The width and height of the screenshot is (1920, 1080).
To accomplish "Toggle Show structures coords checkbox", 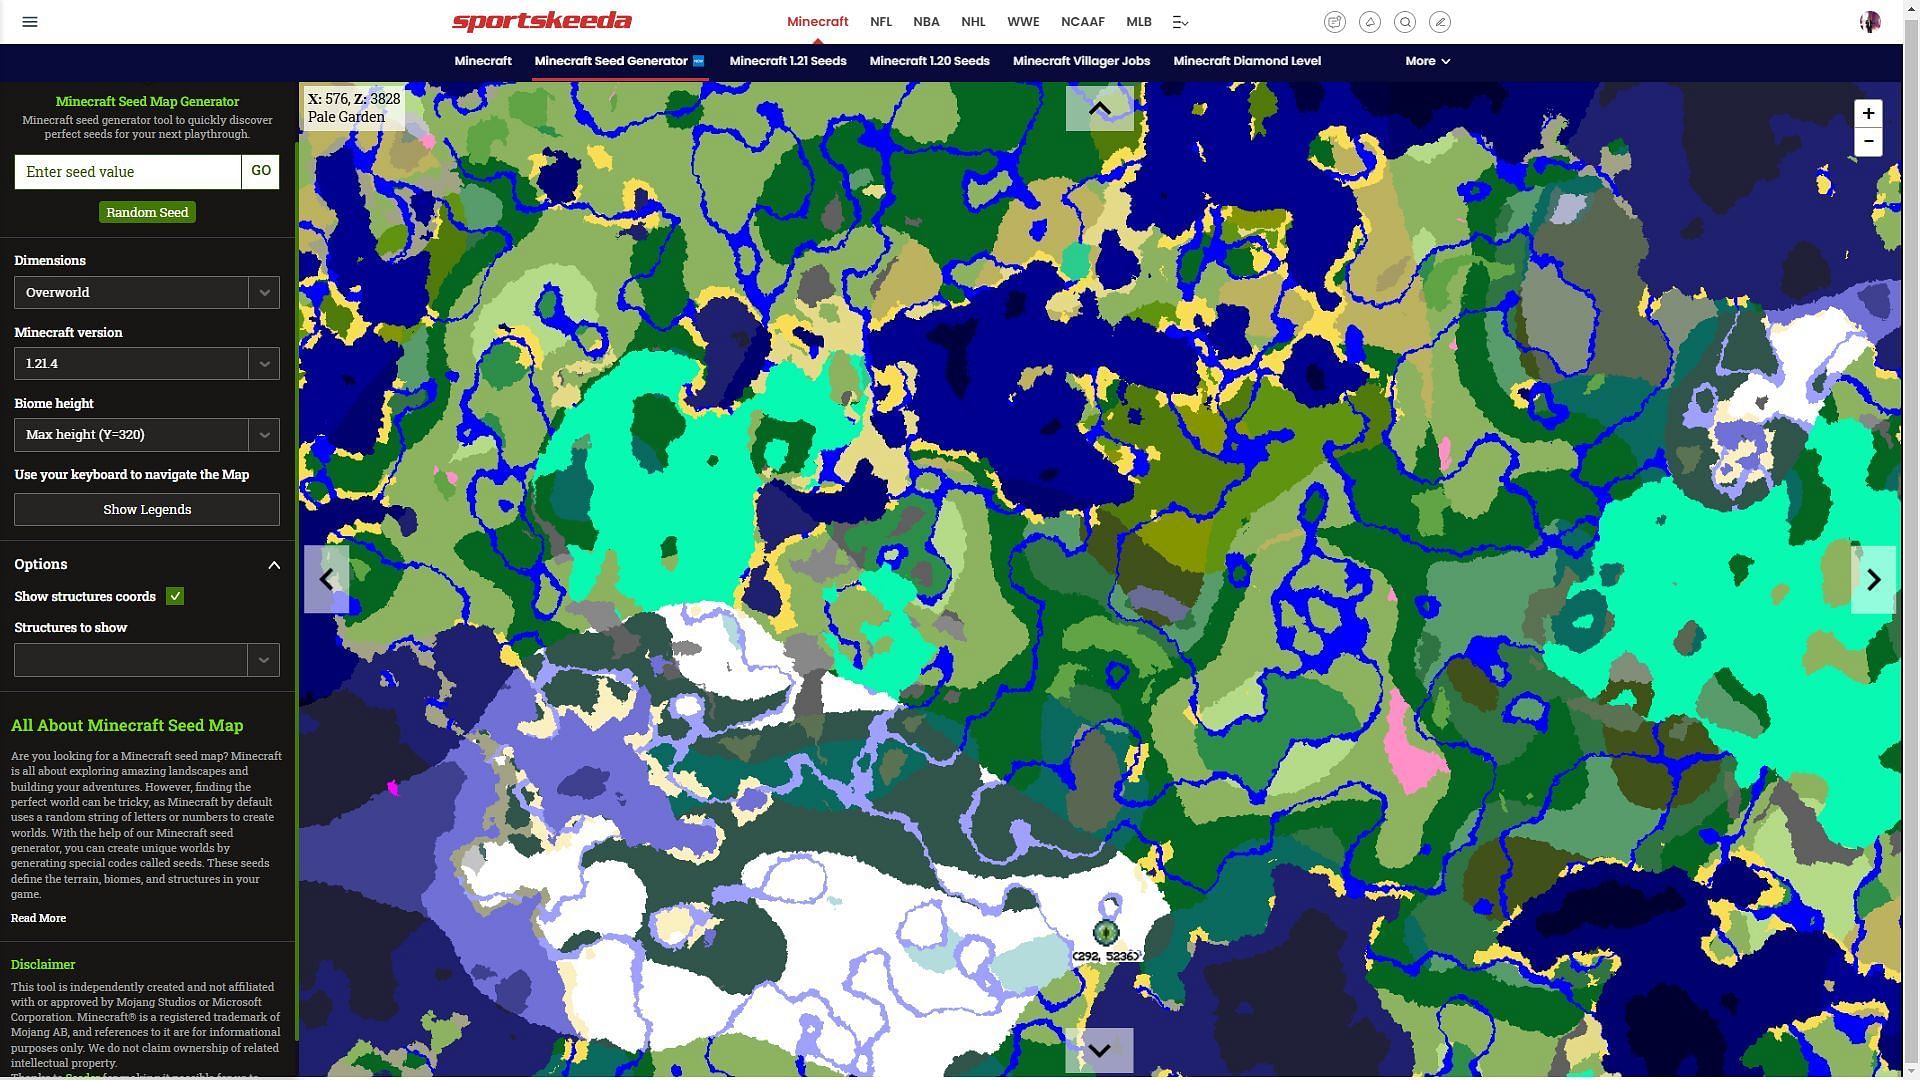I will tap(174, 596).
